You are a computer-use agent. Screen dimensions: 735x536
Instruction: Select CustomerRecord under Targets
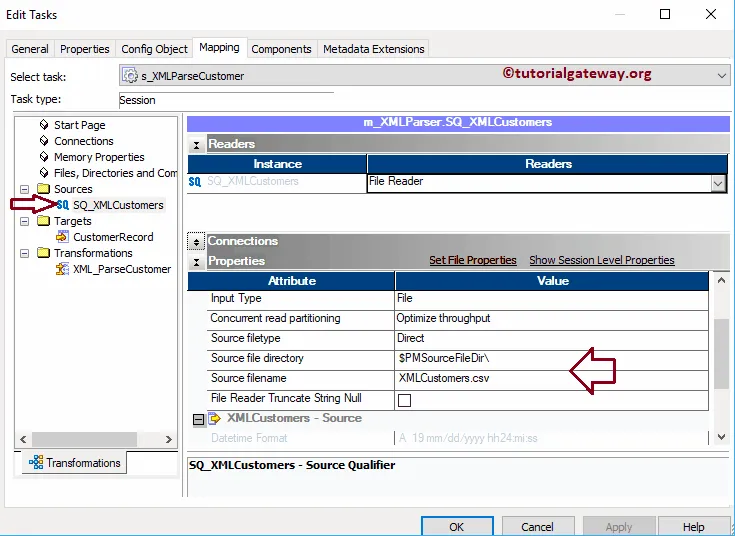click(113, 237)
